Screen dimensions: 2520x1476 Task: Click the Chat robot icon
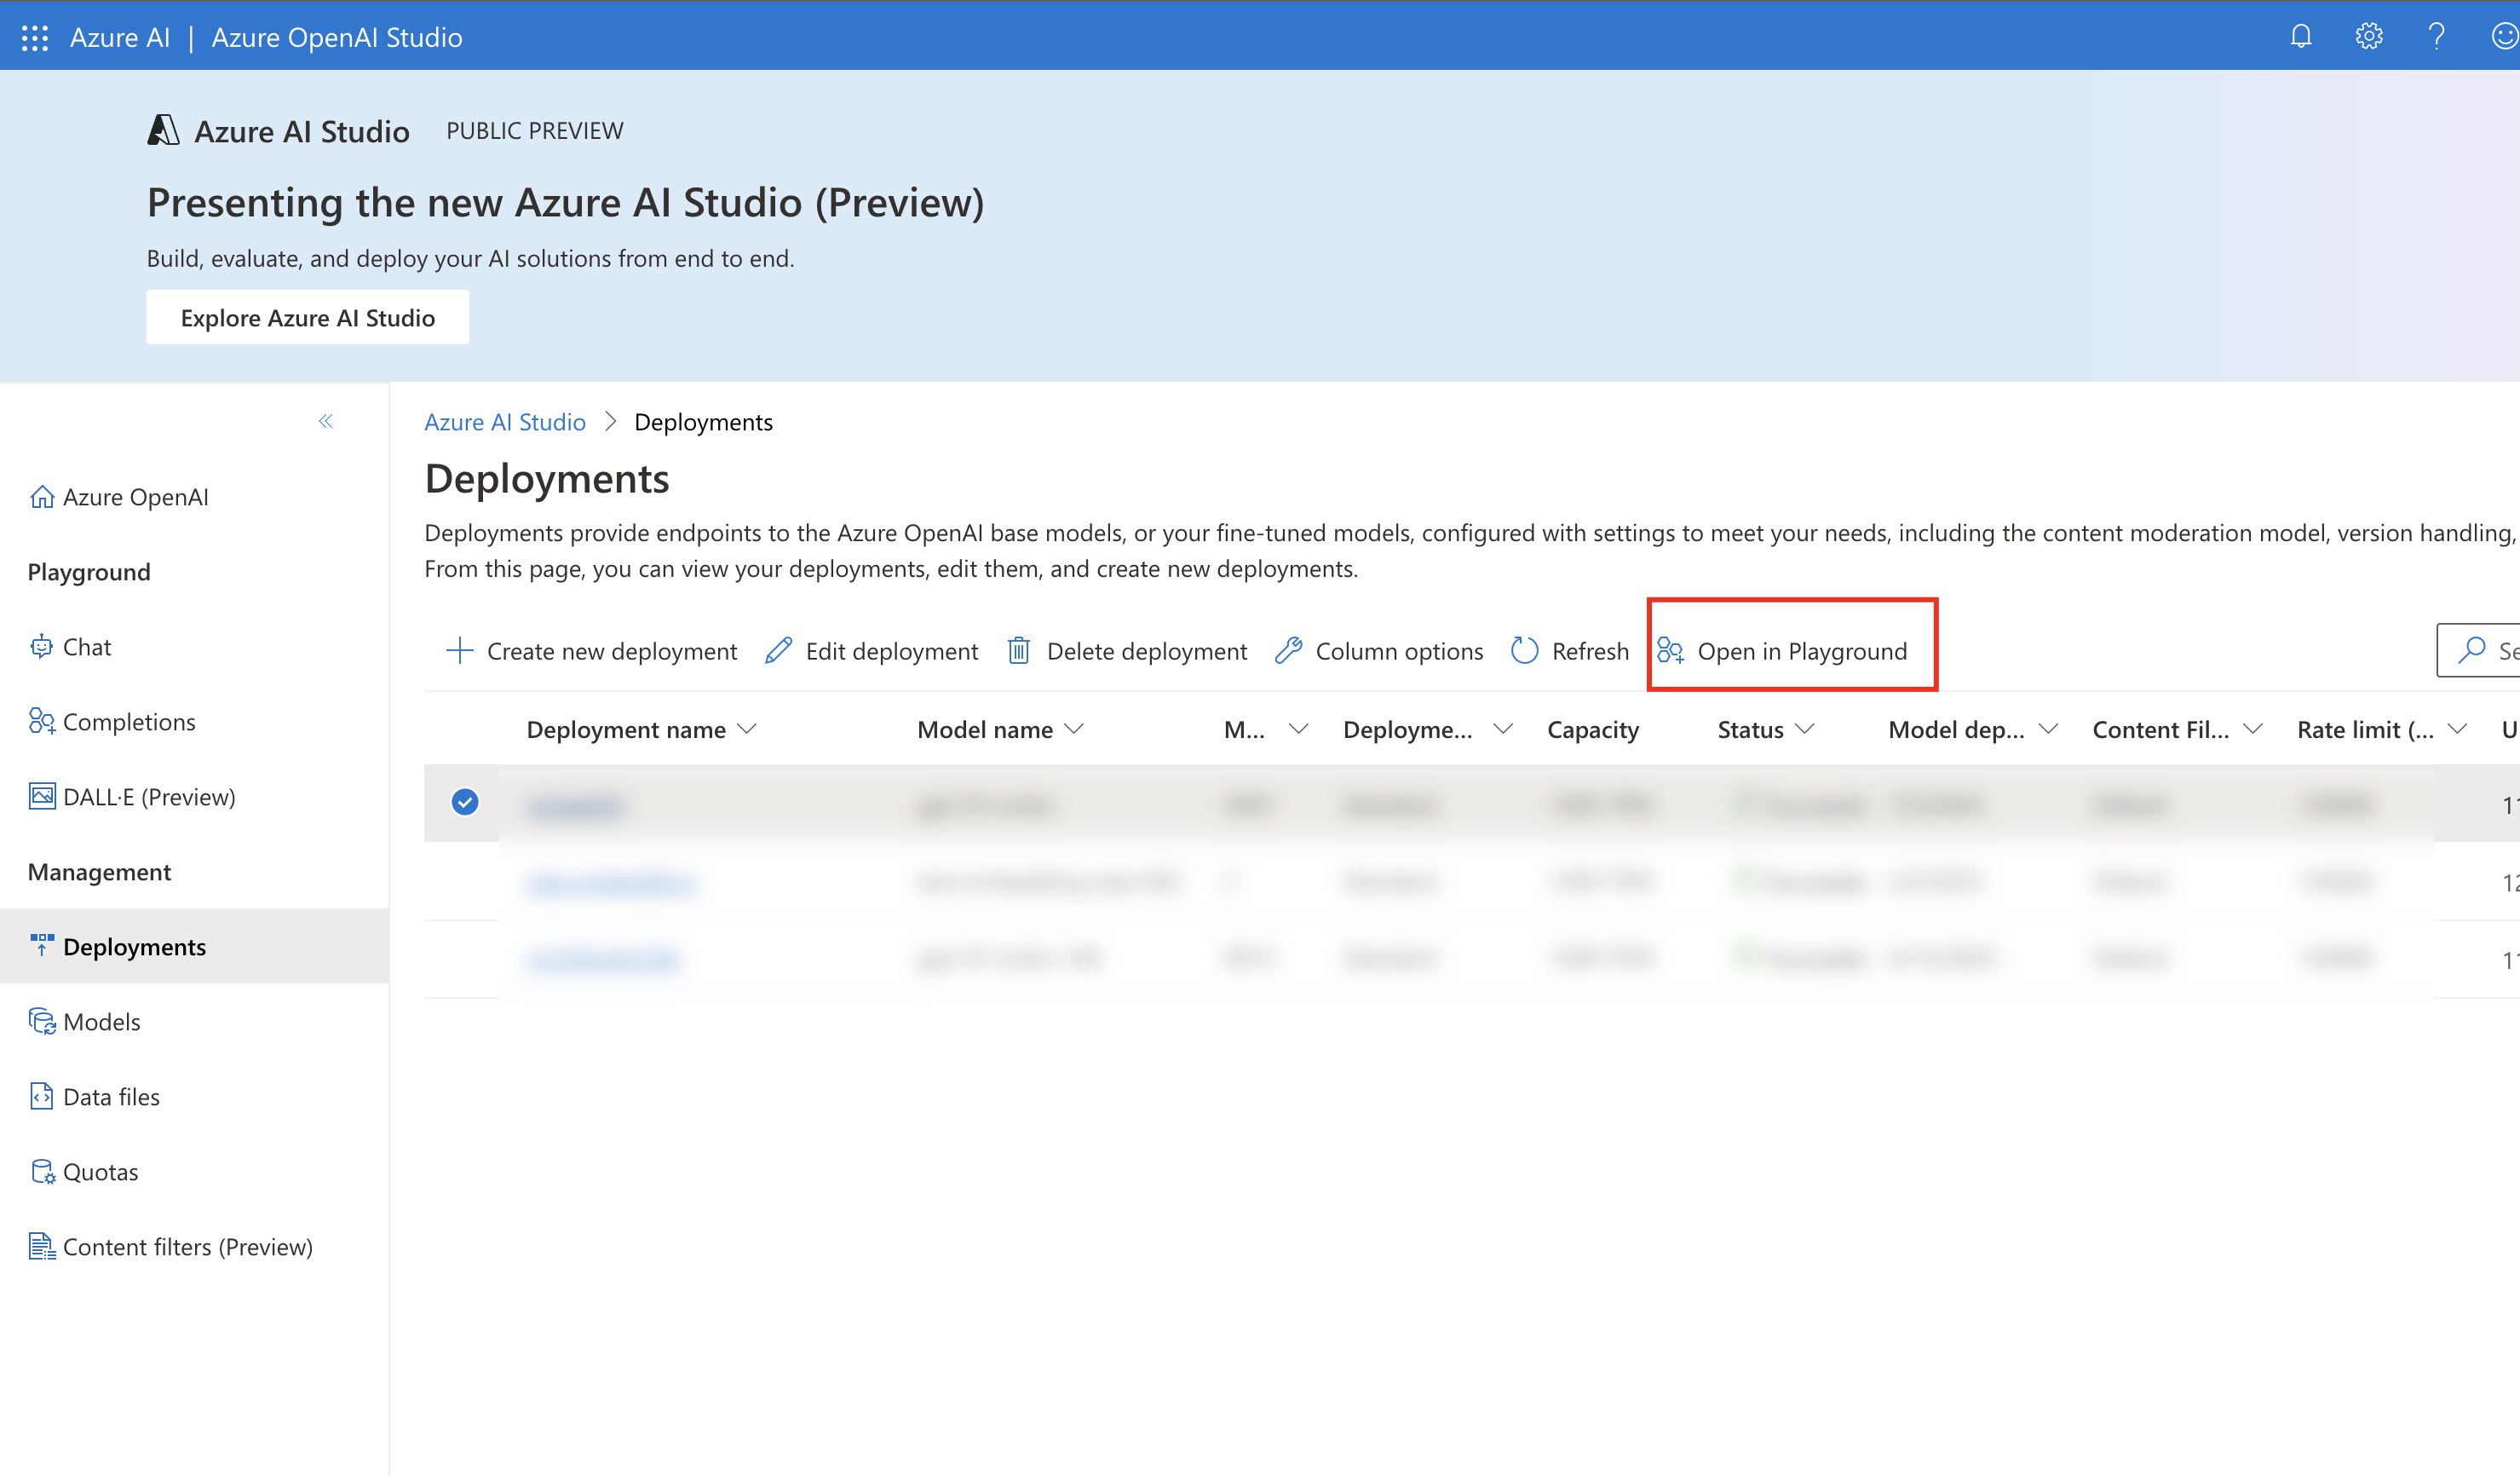click(41, 647)
